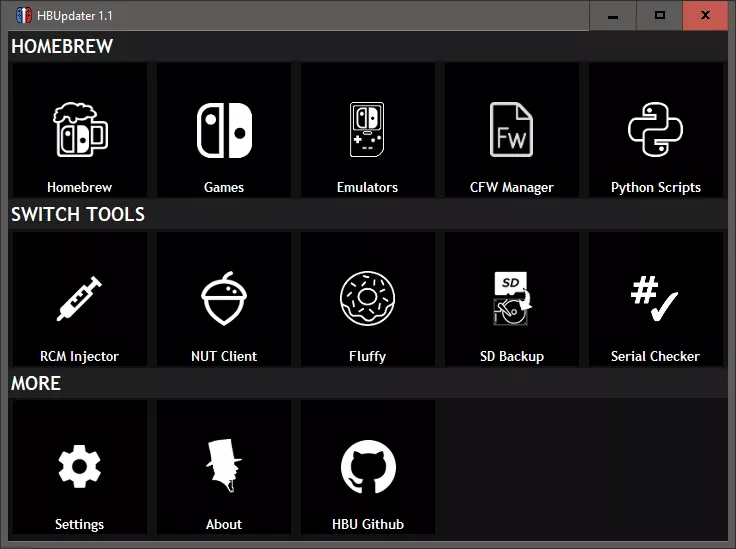
Task: Click the "Homebrew" tile label text
Action: [x=79, y=187]
